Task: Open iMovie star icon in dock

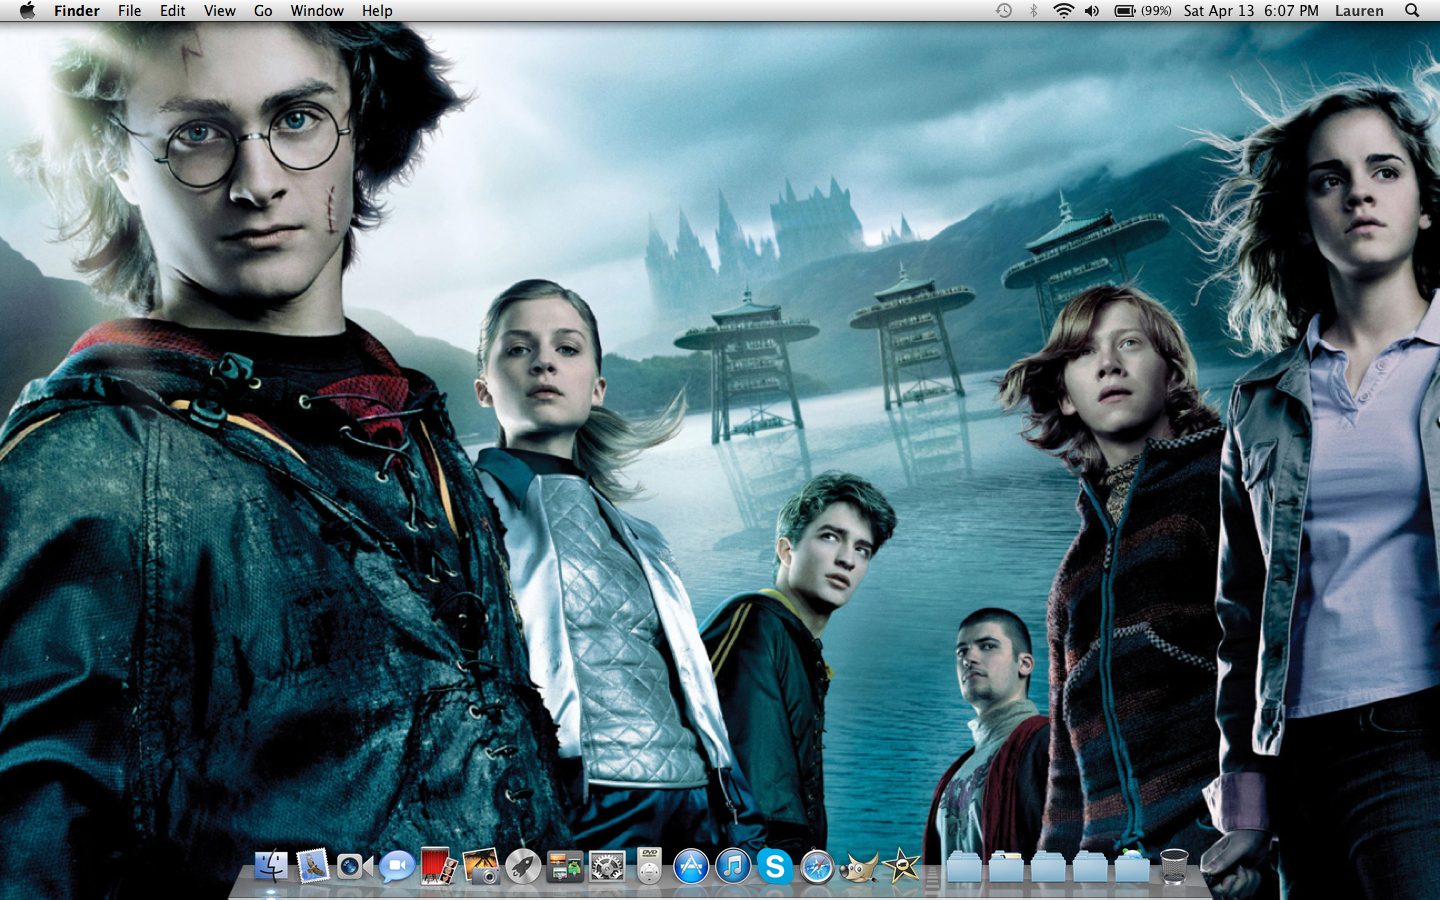Action: (x=901, y=866)
